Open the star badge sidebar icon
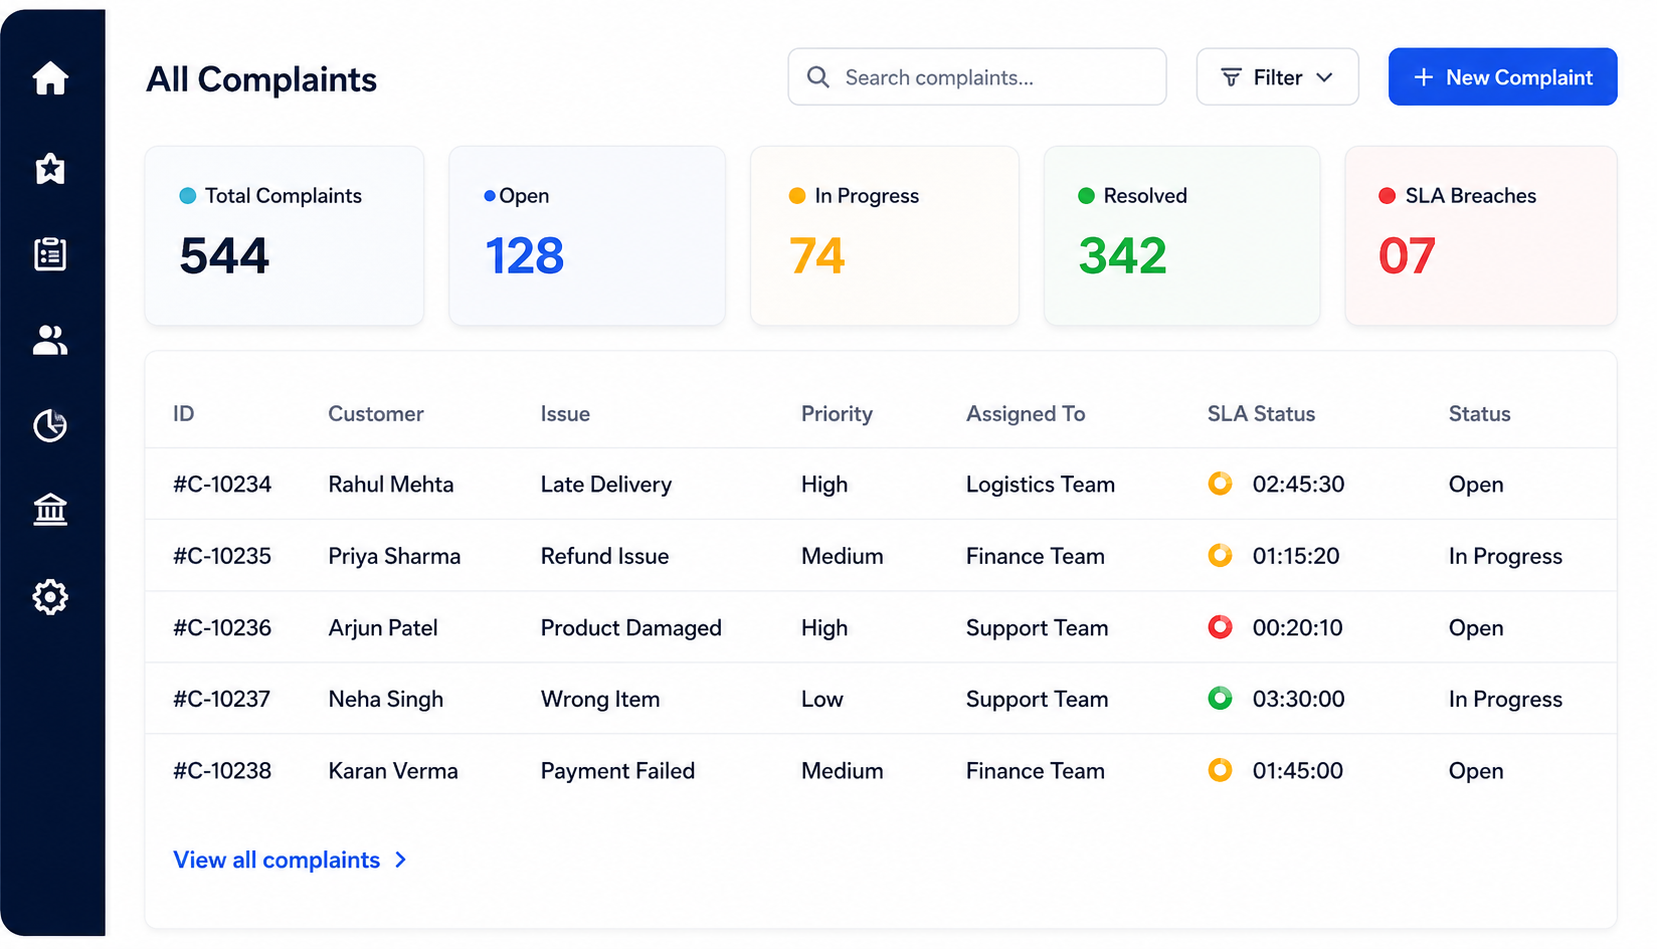 [x=50, y=168]
